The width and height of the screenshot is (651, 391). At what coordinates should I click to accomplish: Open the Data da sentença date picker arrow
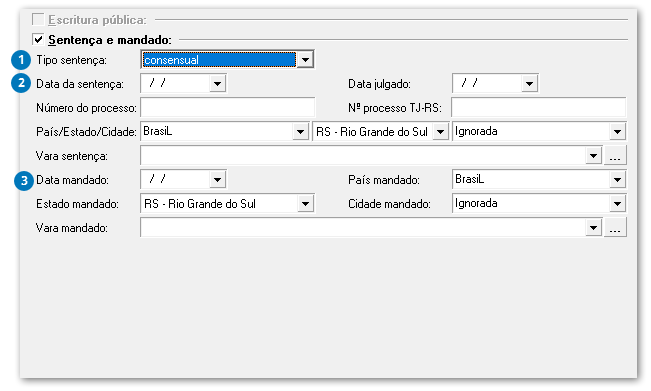point(218,84)
